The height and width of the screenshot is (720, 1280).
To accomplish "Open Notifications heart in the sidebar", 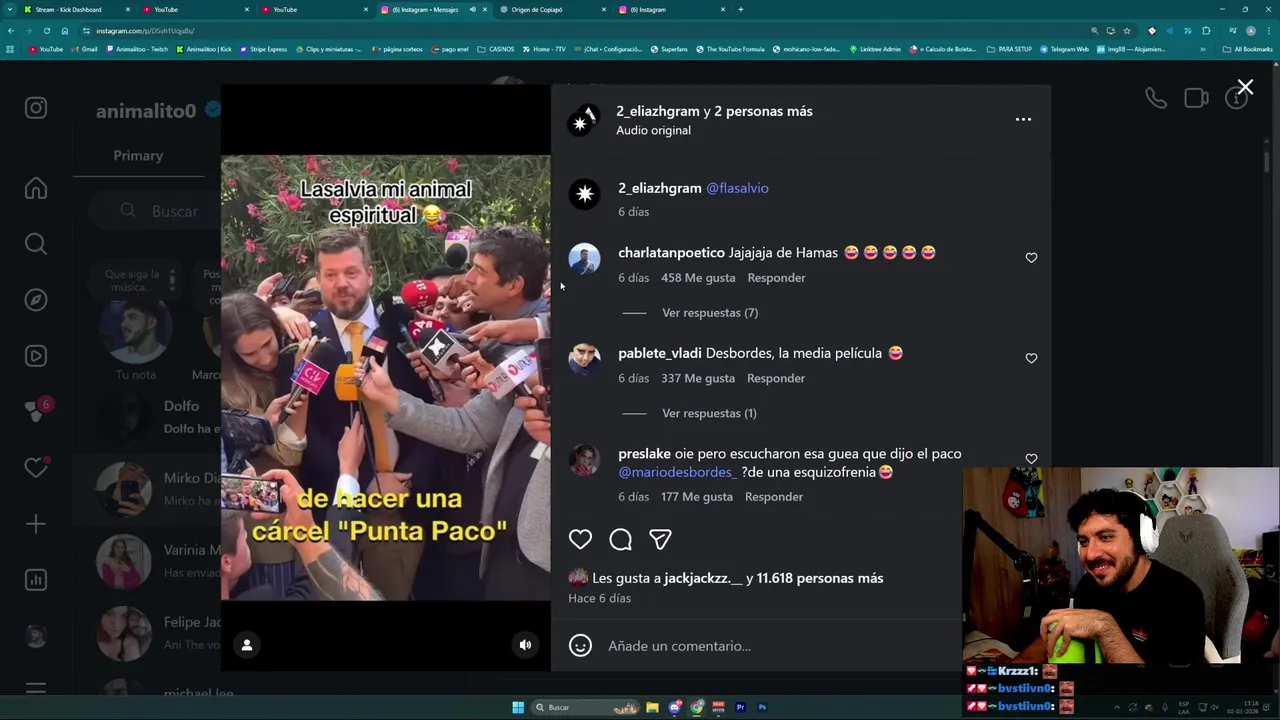I will click(x=36, y=468).
